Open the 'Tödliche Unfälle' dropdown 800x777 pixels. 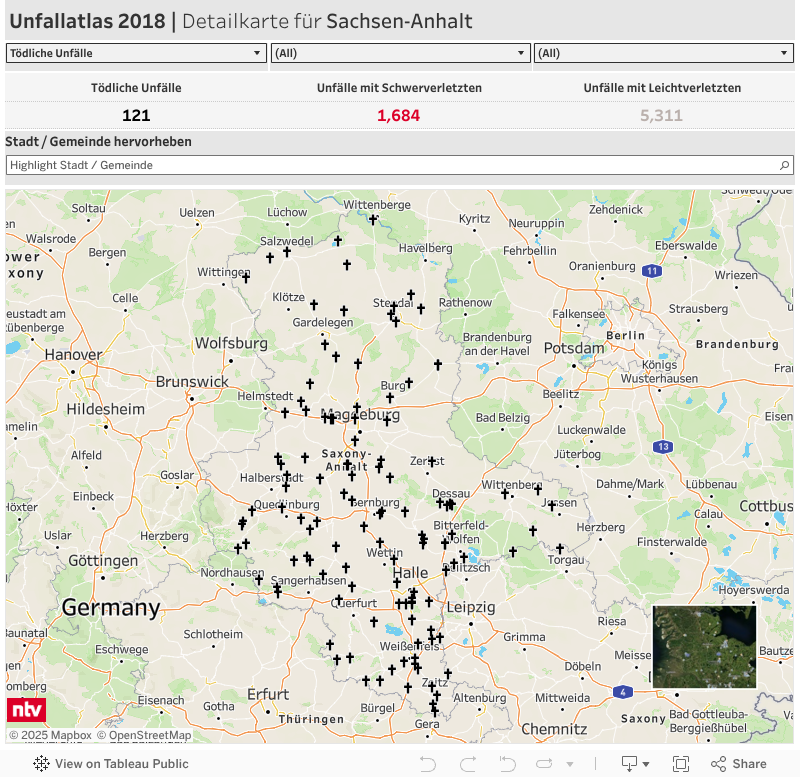[x=135, y=53]
